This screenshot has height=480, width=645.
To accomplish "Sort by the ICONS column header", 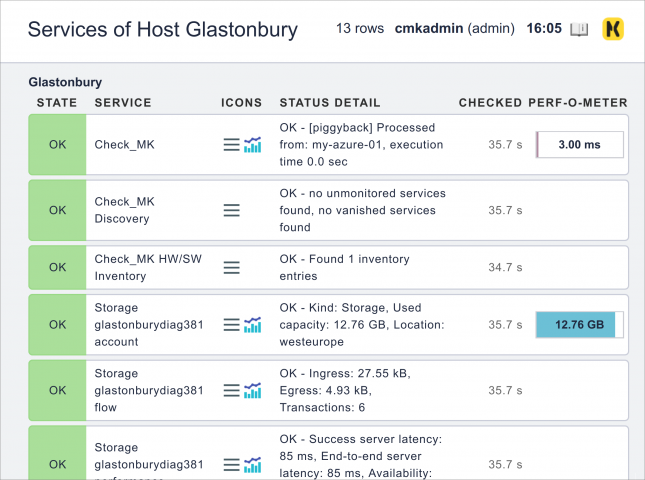I will click(241, 102).
